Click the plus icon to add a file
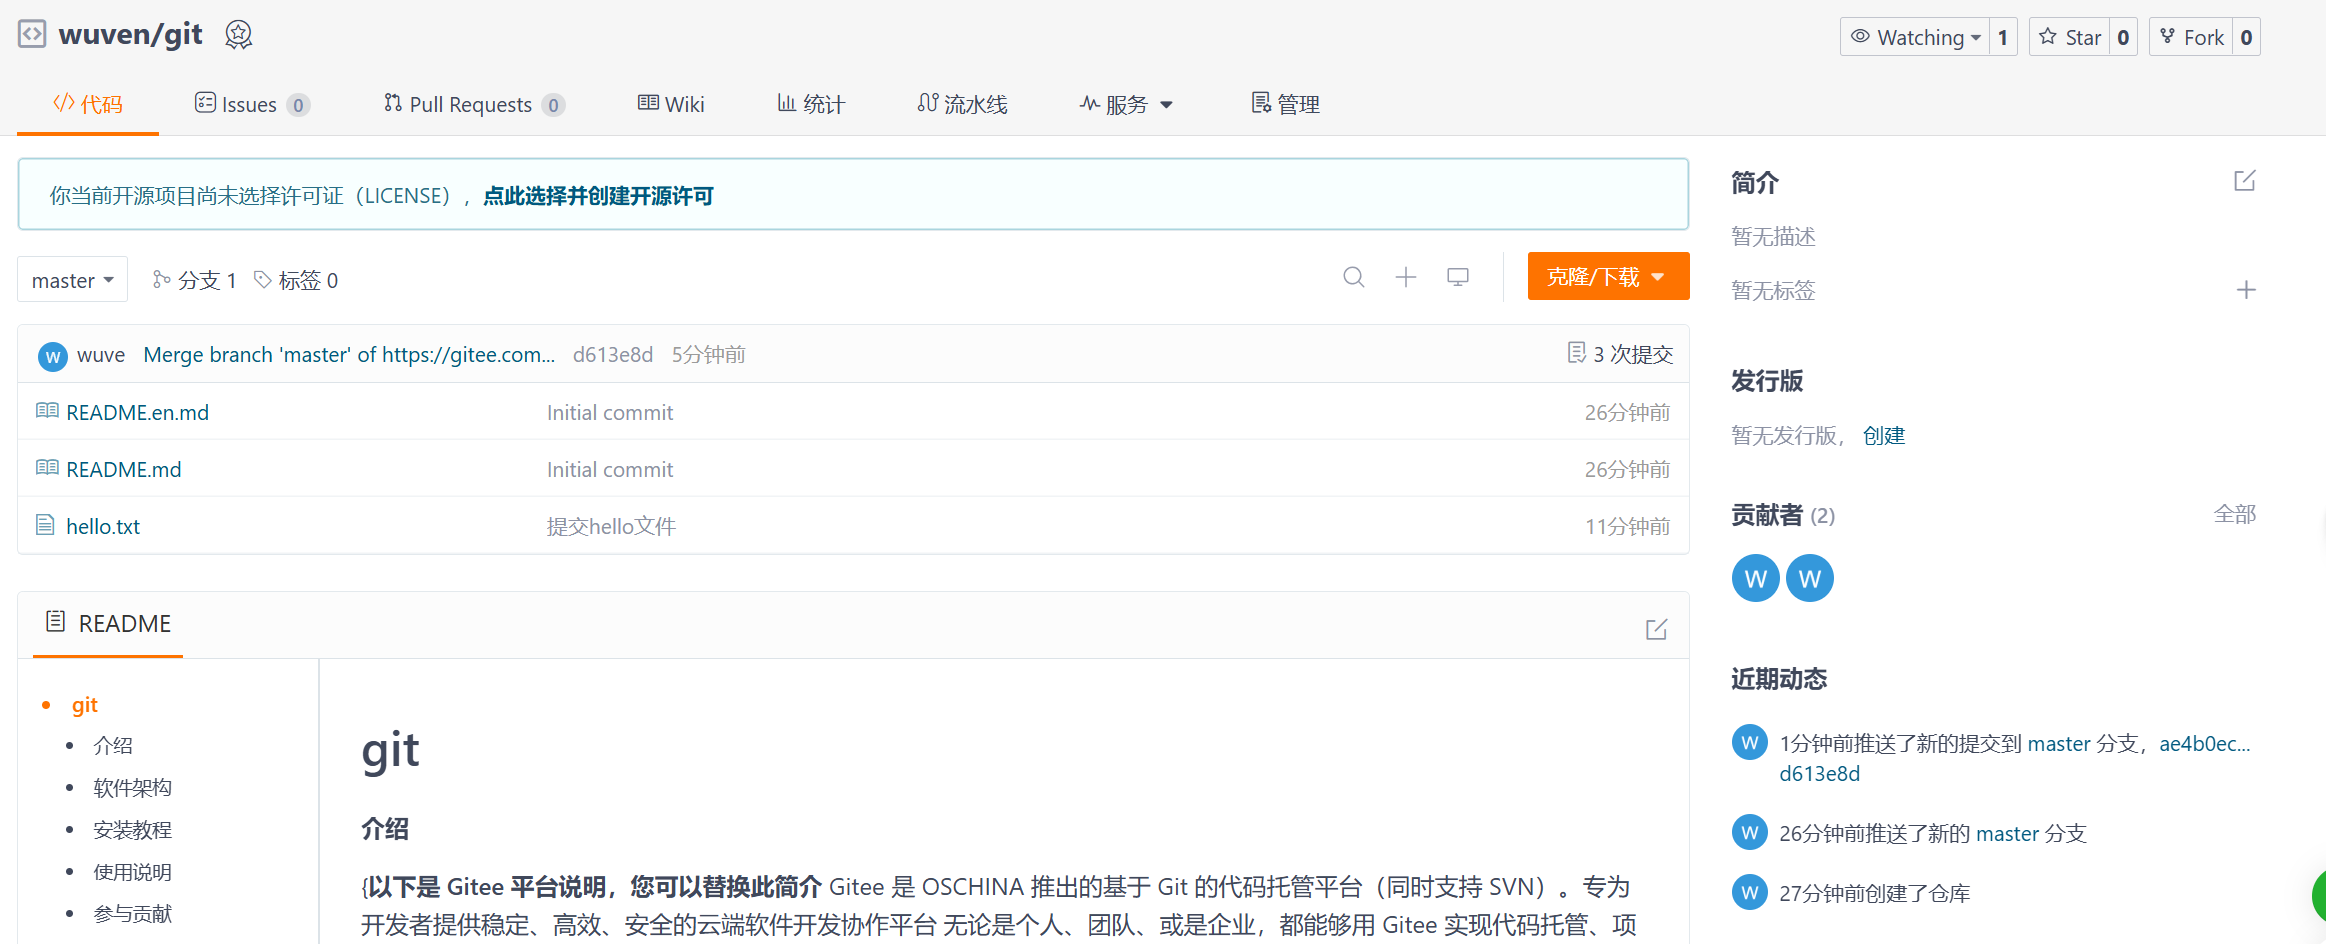 [1406, 277]
